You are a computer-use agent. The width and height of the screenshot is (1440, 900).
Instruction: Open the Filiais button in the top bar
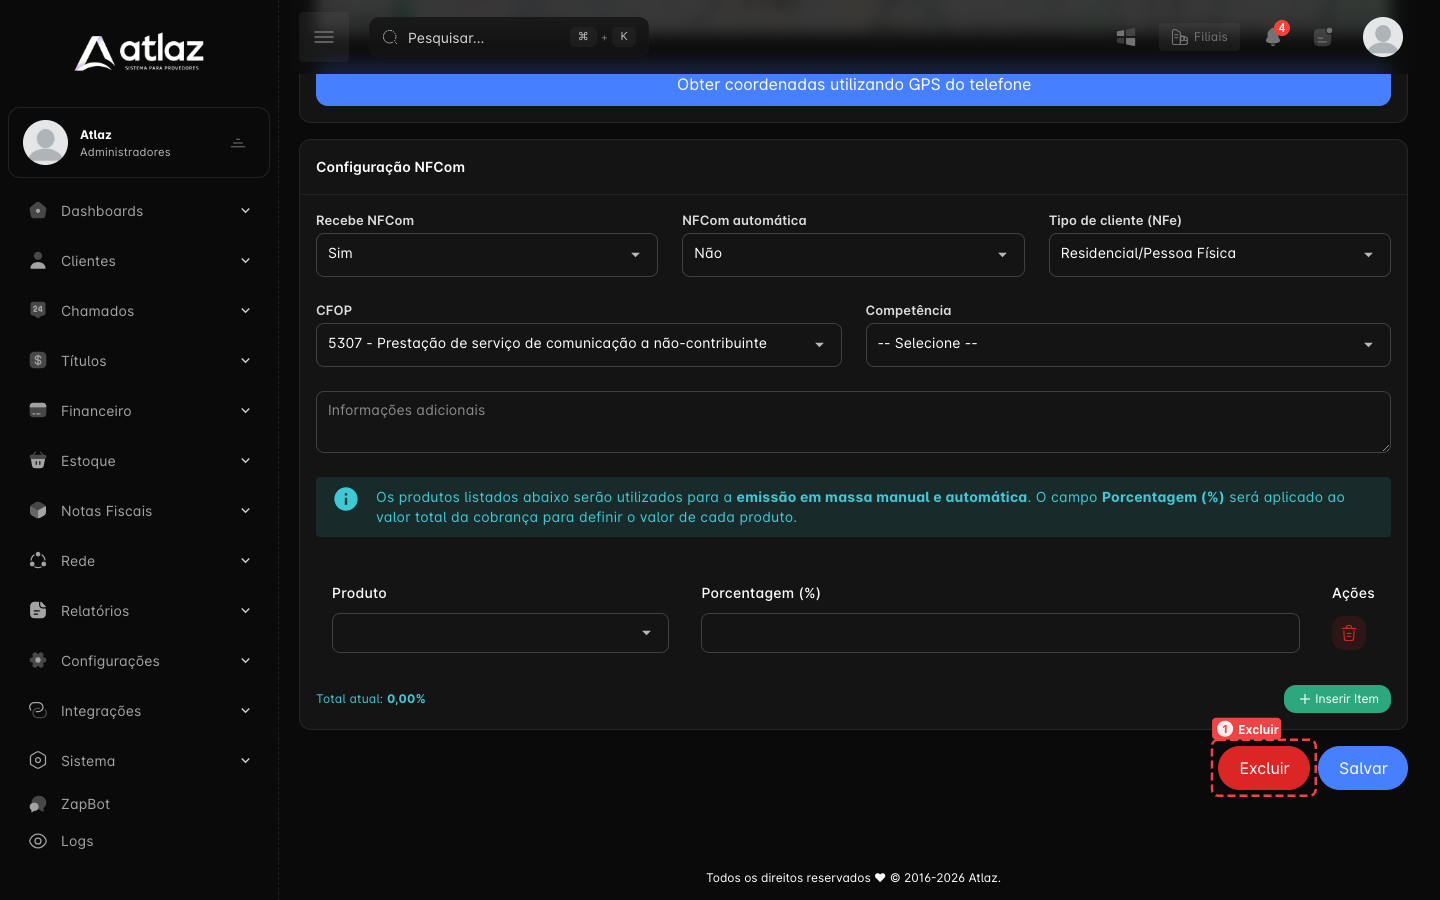pyautogui.click(x=1199, y=37)
